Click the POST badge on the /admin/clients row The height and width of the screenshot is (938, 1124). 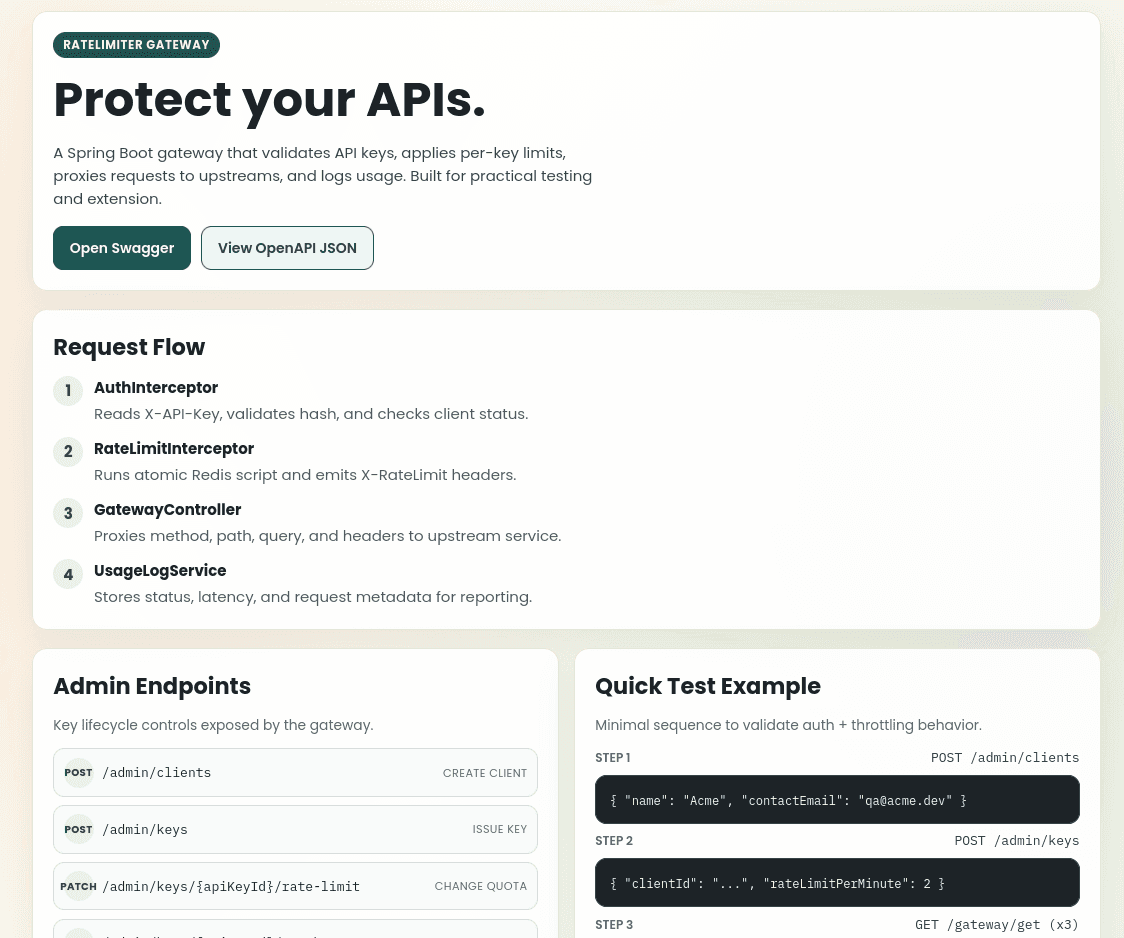coord(79,772)
